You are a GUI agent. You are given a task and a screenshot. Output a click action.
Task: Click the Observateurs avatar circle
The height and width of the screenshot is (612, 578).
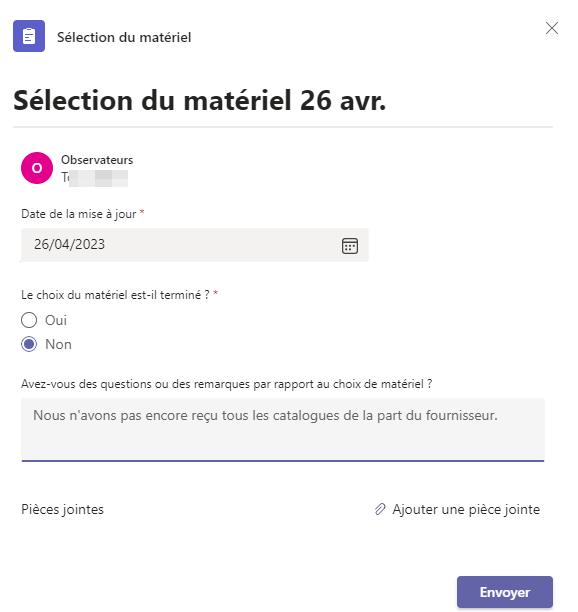(x=37, y=168)
